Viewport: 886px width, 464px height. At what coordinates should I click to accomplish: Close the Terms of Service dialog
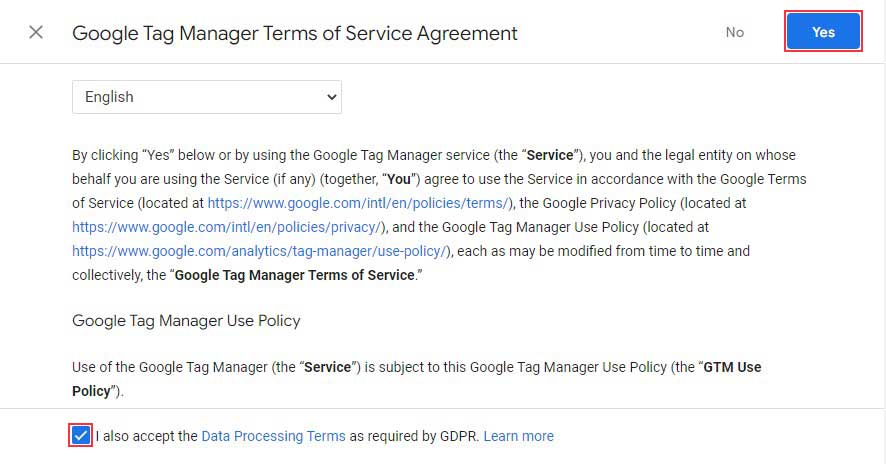[36, 32]
